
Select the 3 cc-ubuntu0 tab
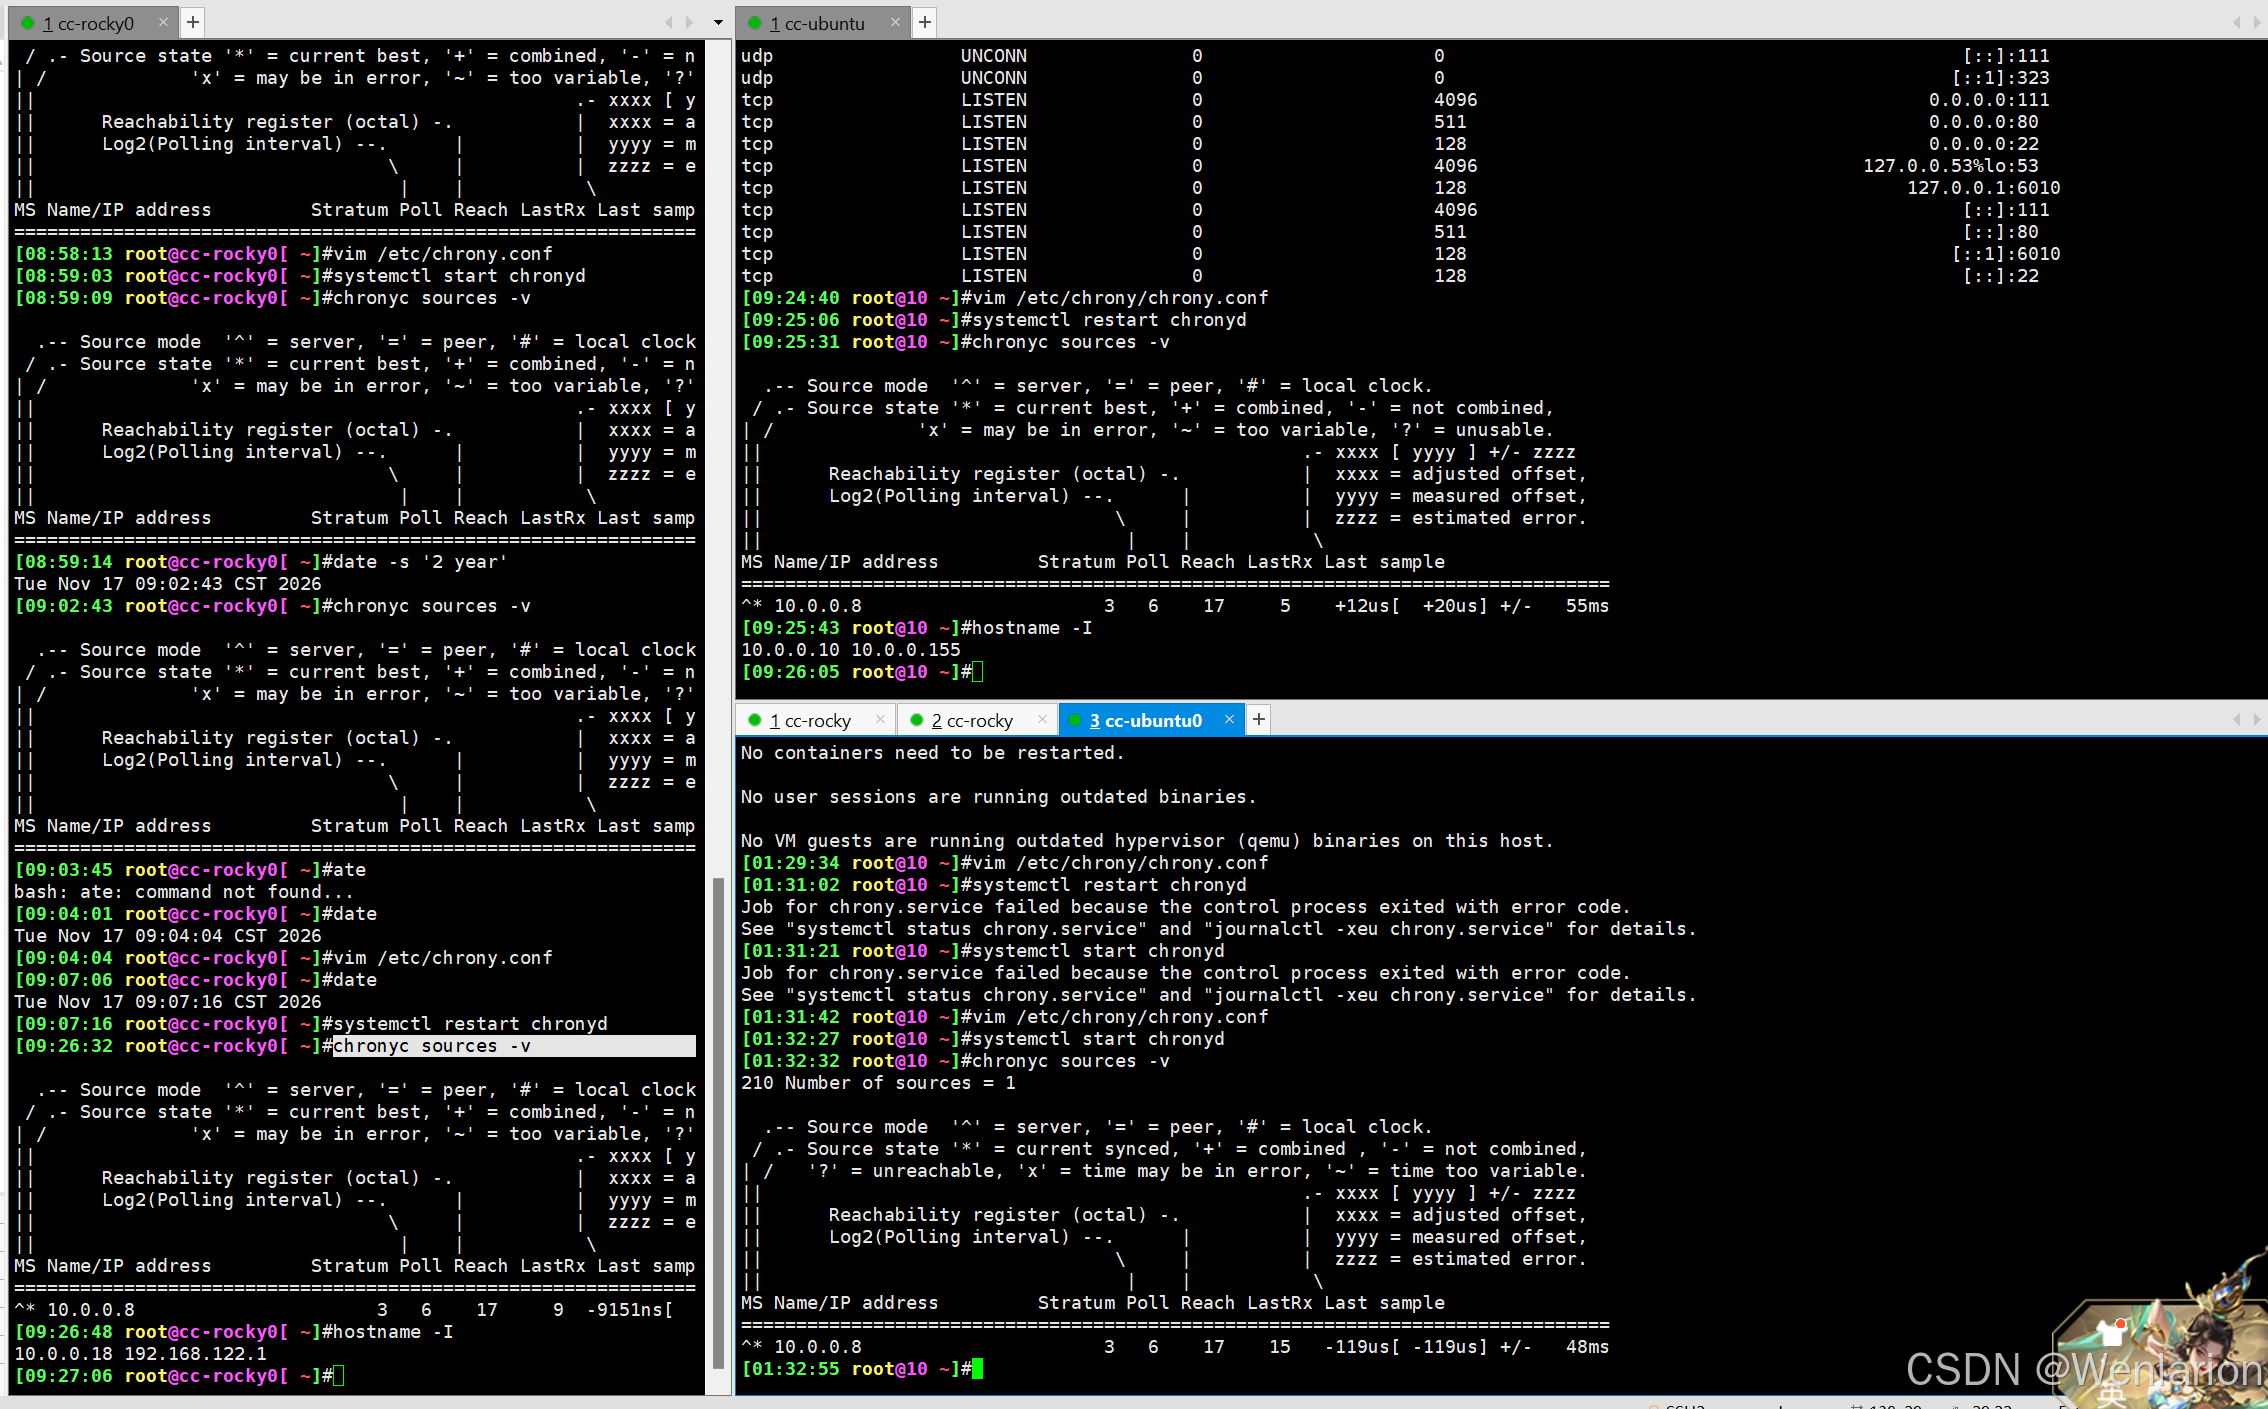click(1145, 720)
